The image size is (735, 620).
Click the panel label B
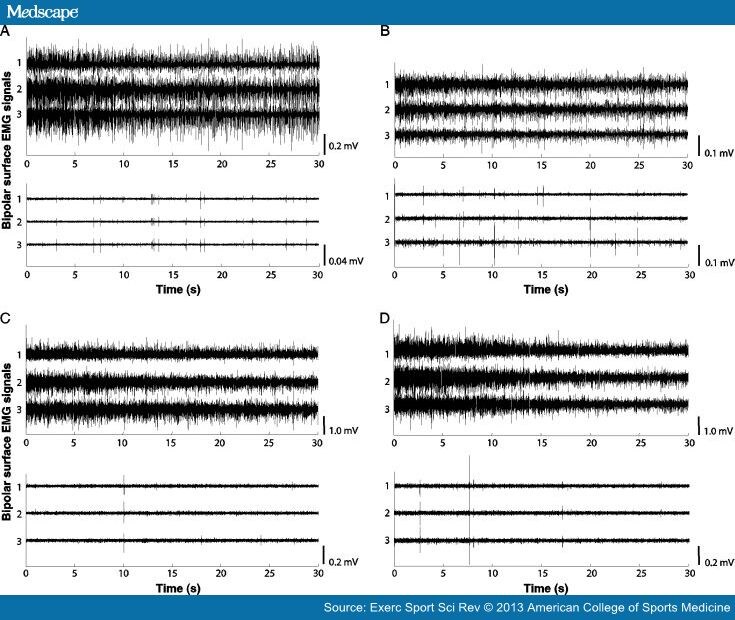tap(385, 31)
